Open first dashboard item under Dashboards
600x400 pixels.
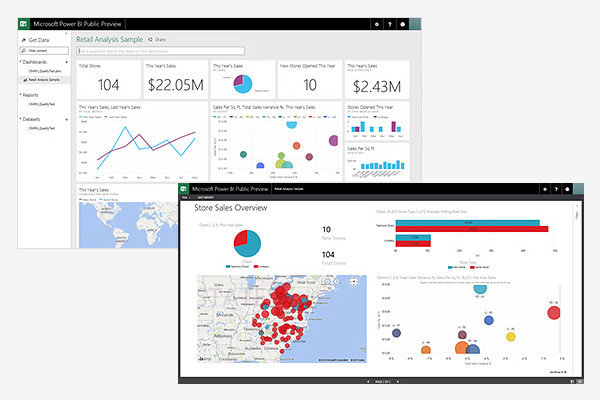click(x=45, y=71)
